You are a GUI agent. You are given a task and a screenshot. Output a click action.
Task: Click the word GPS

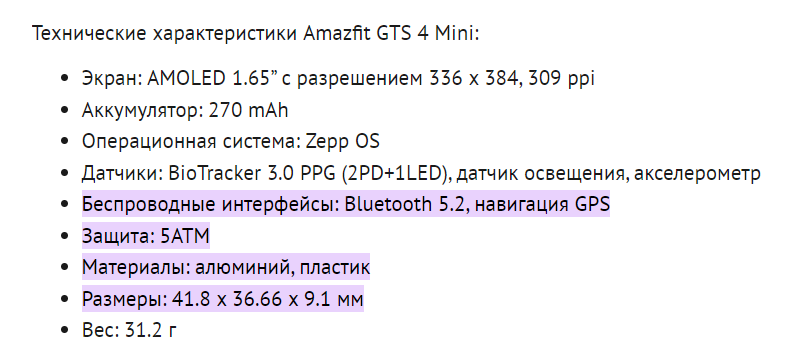click(x=592, y=204)
